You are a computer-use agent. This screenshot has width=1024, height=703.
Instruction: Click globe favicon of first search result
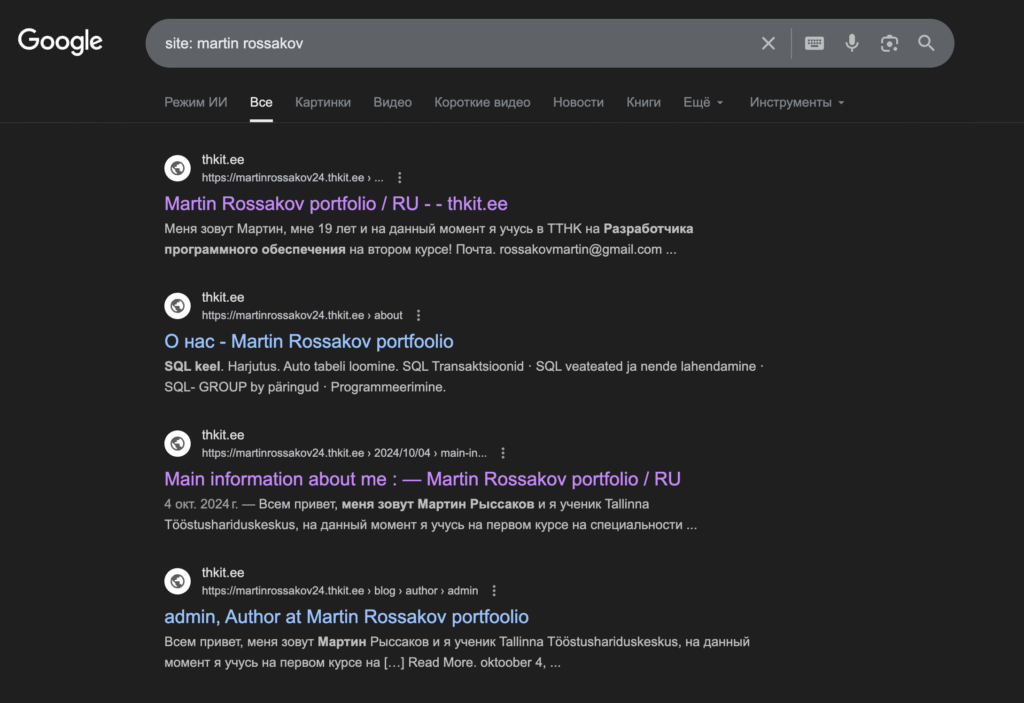coord(178,168)
